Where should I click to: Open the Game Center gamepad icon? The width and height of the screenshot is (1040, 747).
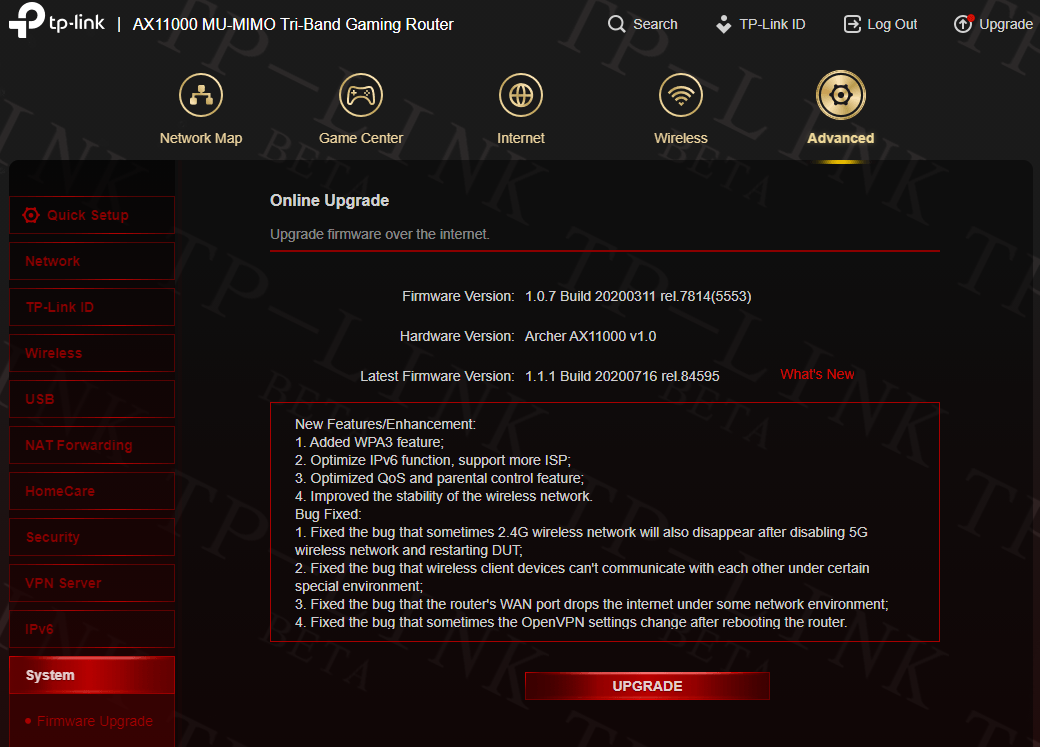pos(361,96)
